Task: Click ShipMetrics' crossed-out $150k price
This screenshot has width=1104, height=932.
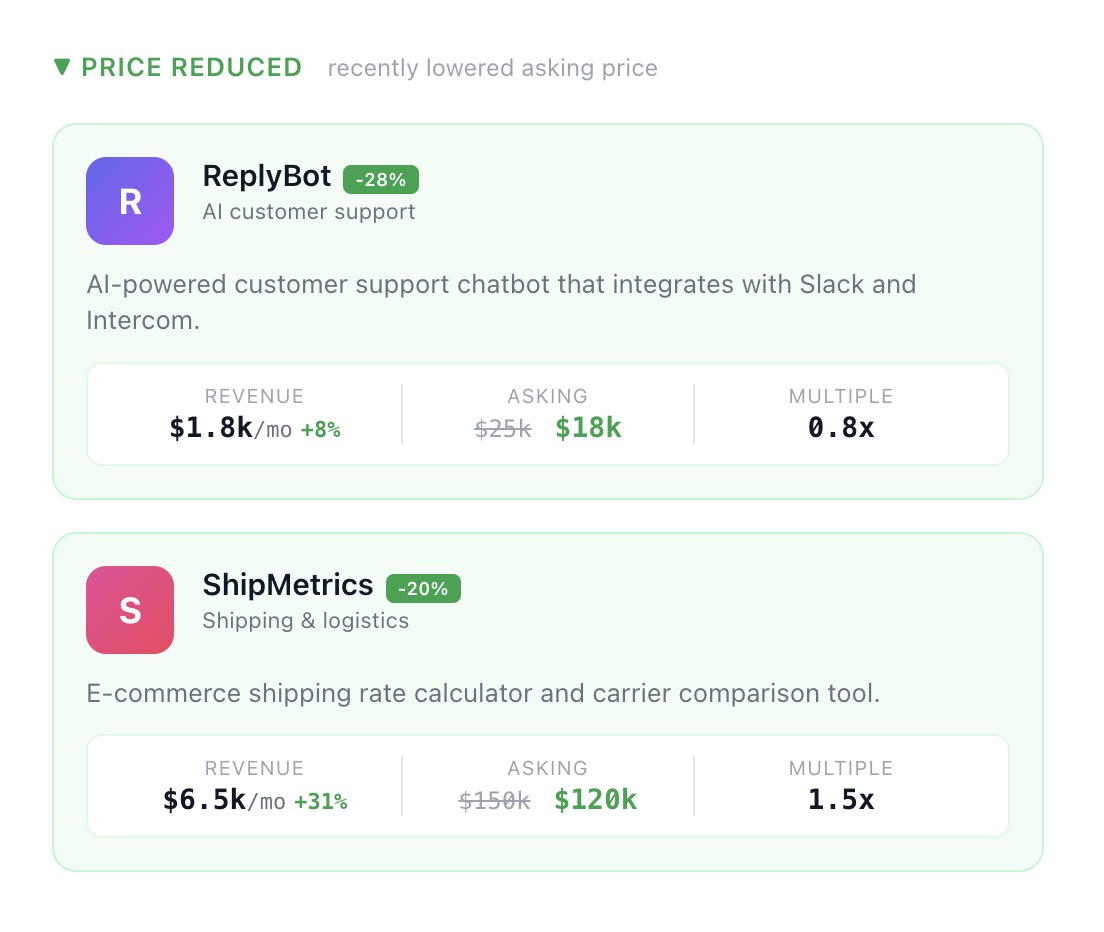Action: point(495,801)
